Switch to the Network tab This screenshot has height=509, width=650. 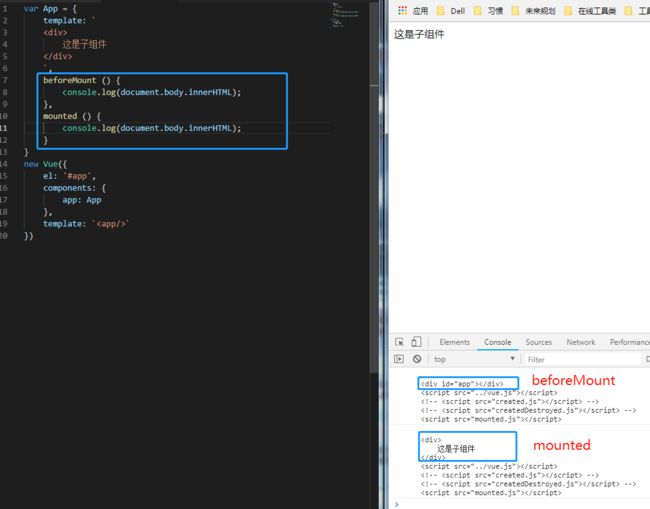[x=581, y=342]
